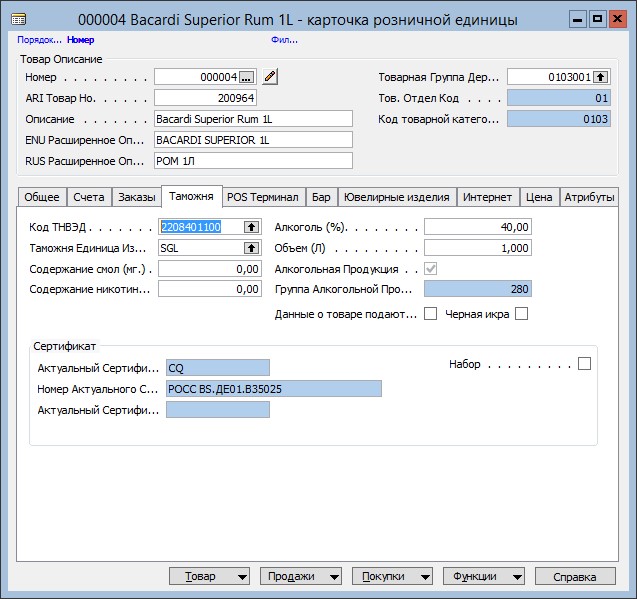
Task: Click the Алкоголь (%) field
Action: tap(478, 227)
